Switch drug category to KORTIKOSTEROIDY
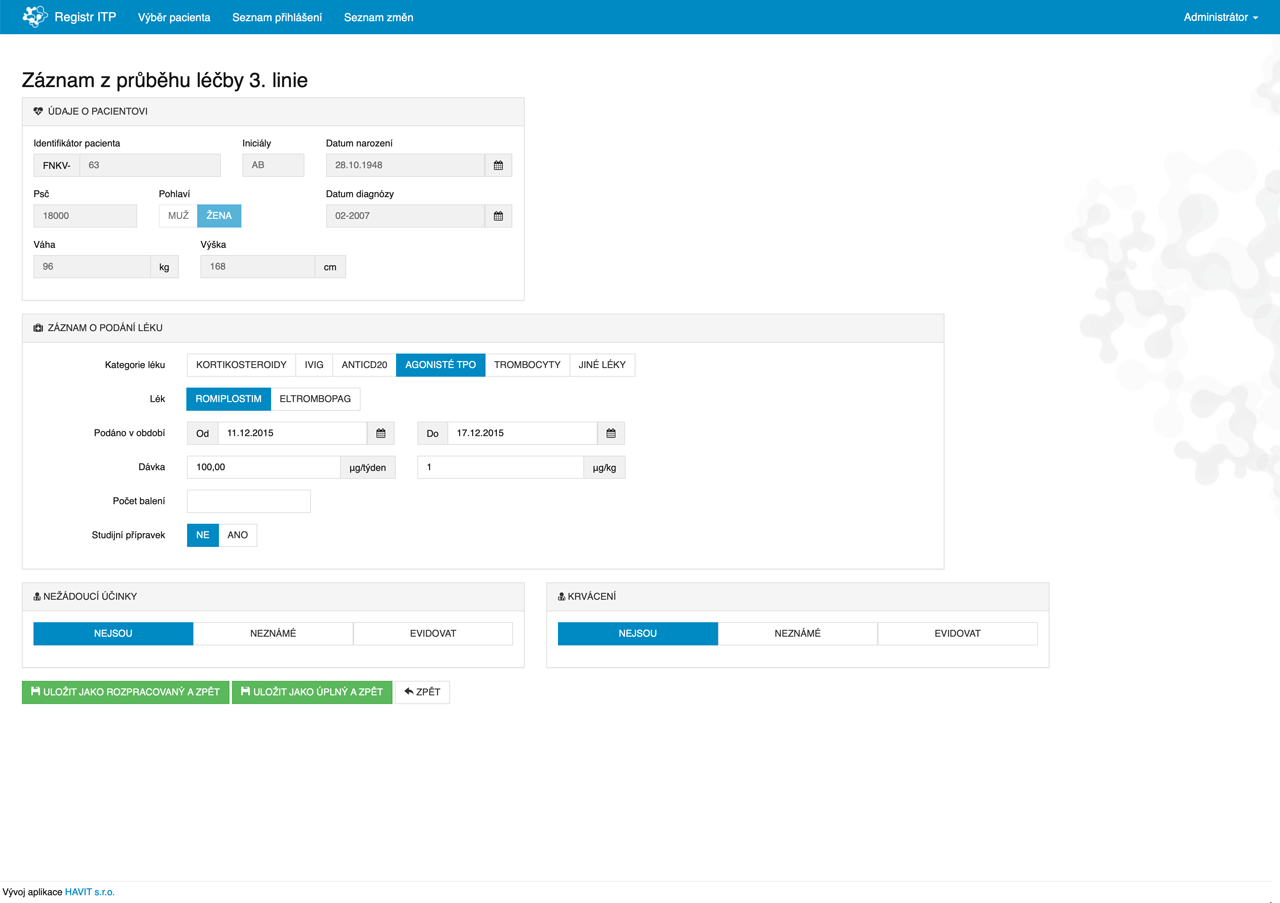Image resolution: width=1280 pixels, height=903 pixels. point(239,364)
